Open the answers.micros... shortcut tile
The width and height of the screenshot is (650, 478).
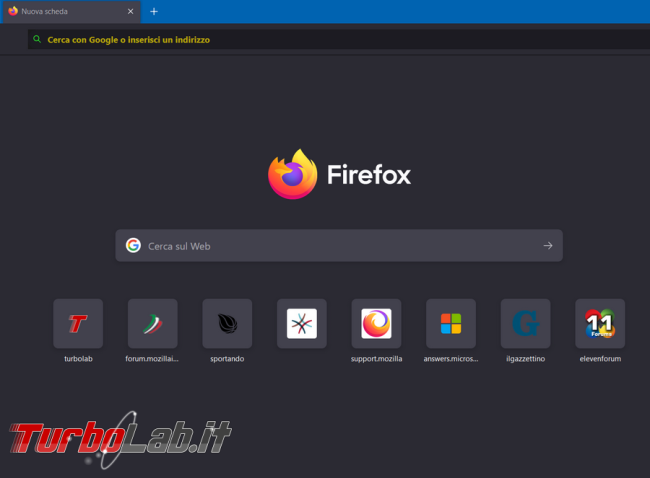pyautogui.click(x=451, y=323)
